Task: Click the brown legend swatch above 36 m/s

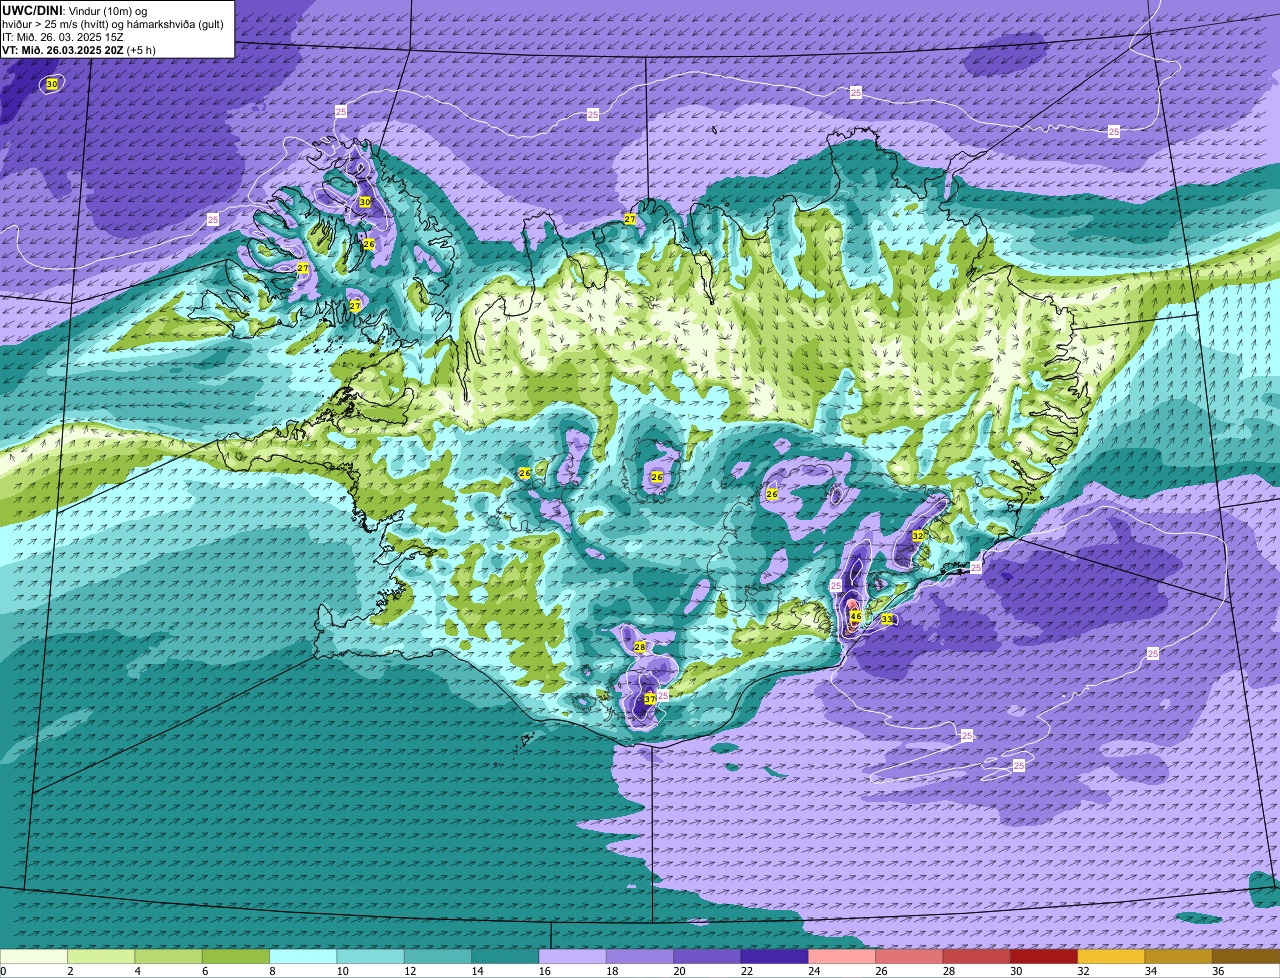Action: tap(1246, 956)
